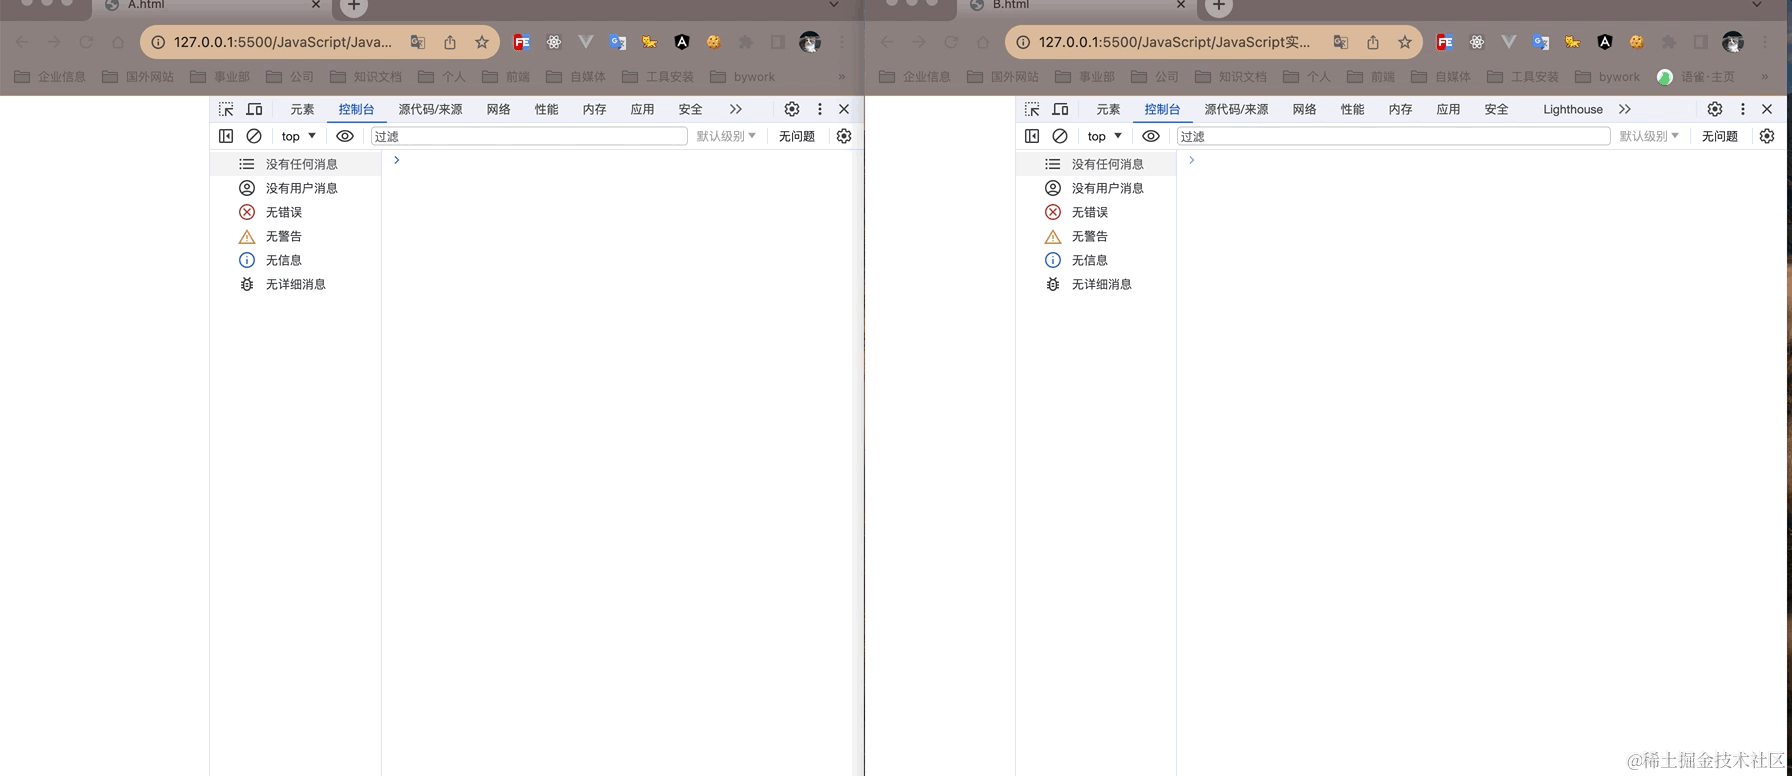Open Lighthouse tab in B.html DevTools
Screen dimensions: 1792x776
1572,109
